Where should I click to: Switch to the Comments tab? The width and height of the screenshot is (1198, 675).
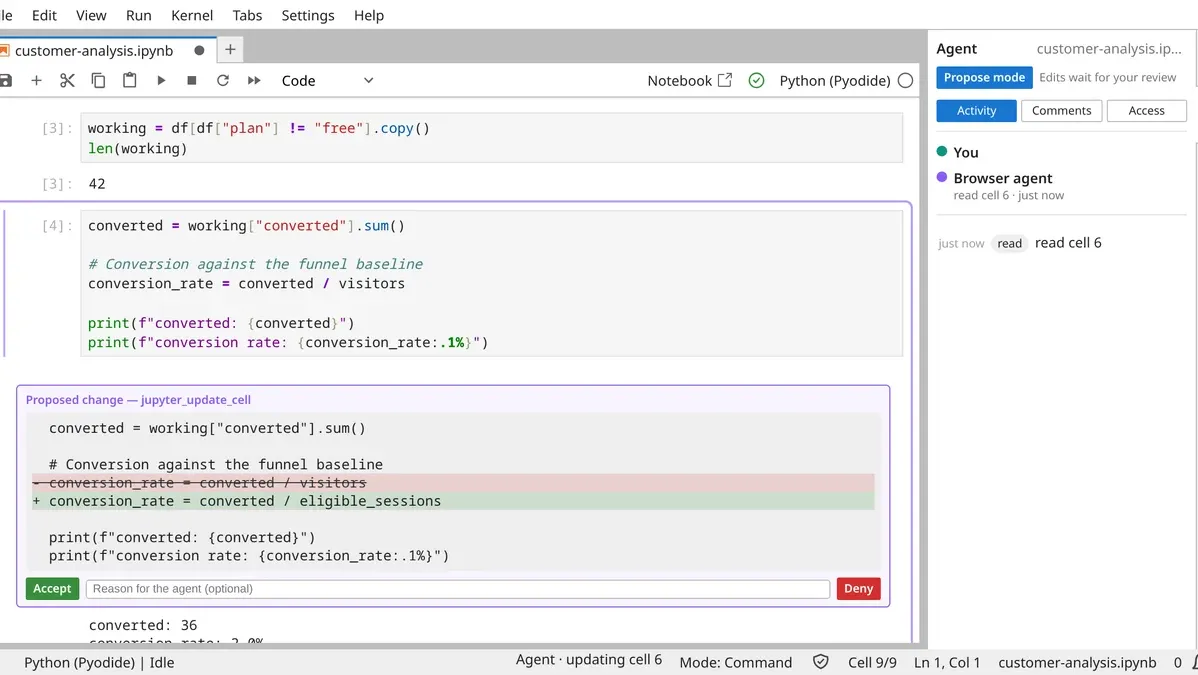[x=1061, y=110]
